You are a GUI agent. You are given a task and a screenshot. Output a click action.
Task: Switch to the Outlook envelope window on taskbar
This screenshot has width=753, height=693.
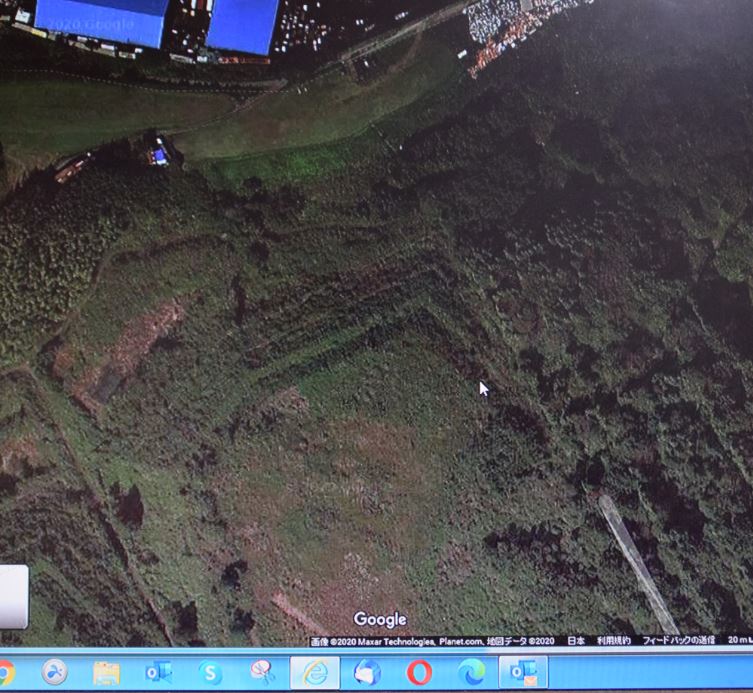pos(523,672)
